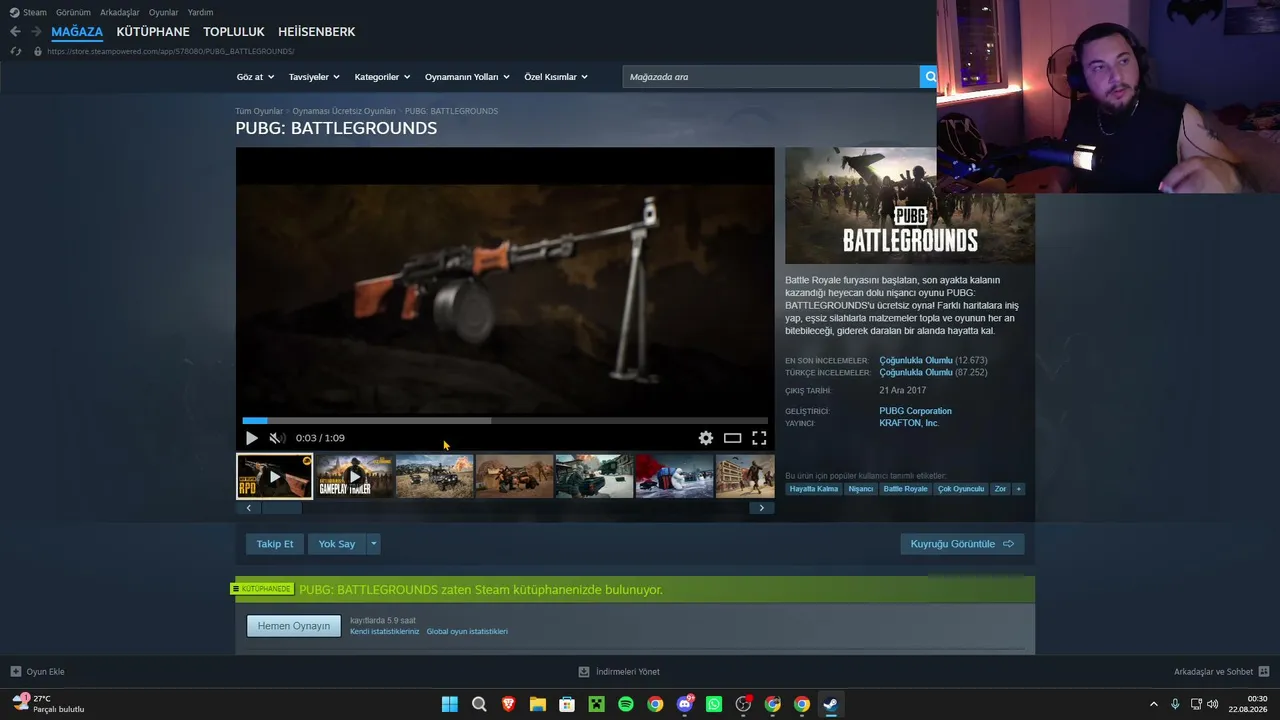Select the Gameplay Trailer thumbnail
Image resolution: width=1280 pixels, height=720 pixels.
(354, 476)
